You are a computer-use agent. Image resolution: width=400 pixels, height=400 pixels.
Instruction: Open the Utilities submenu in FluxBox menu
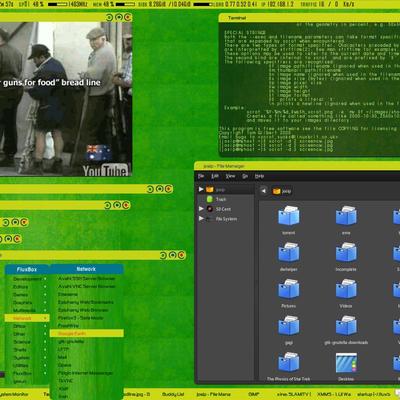pos(27,366)
